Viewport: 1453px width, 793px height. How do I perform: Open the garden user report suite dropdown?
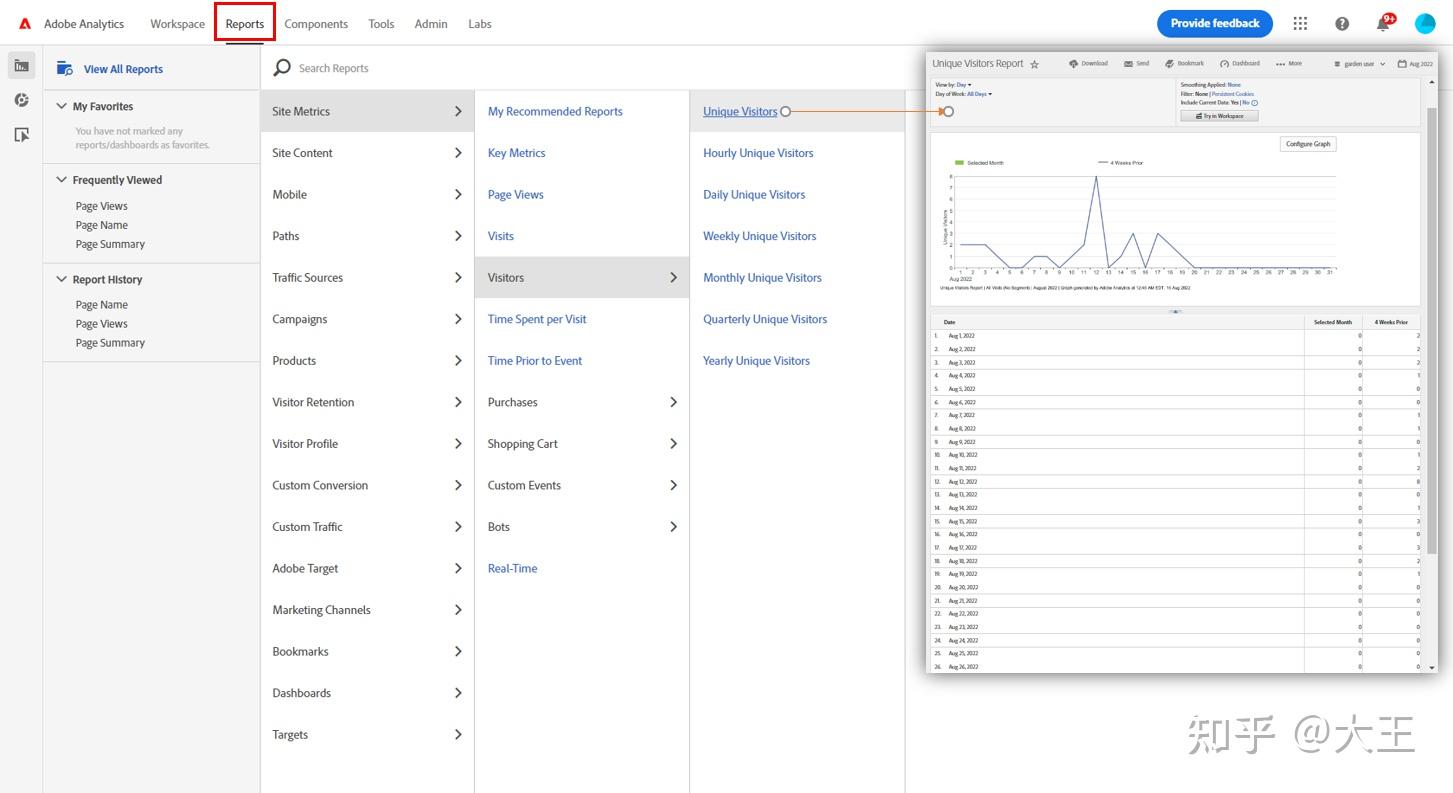coord(1360,62)
